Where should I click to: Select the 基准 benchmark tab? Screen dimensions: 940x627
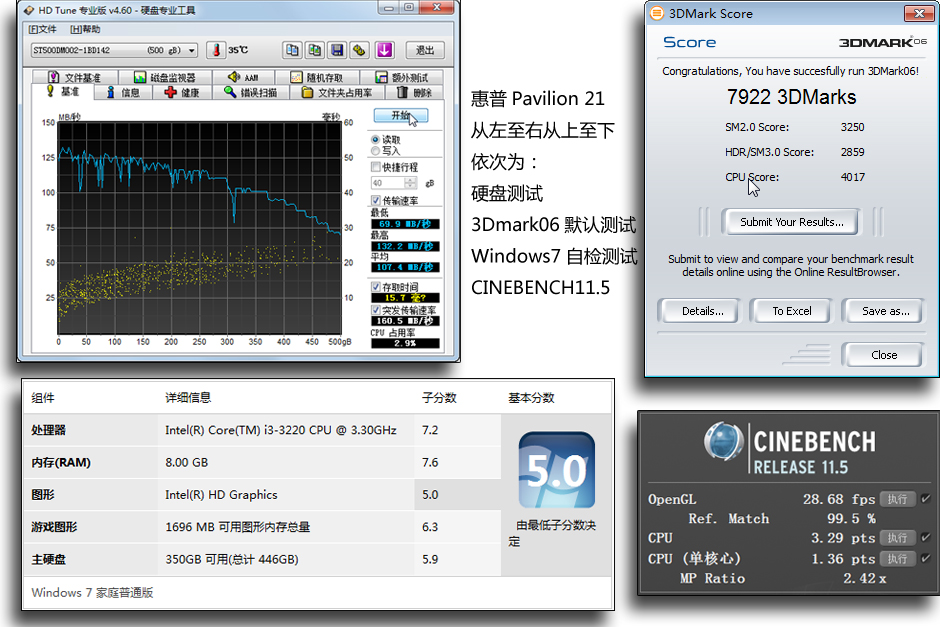[x=63, y=92]
